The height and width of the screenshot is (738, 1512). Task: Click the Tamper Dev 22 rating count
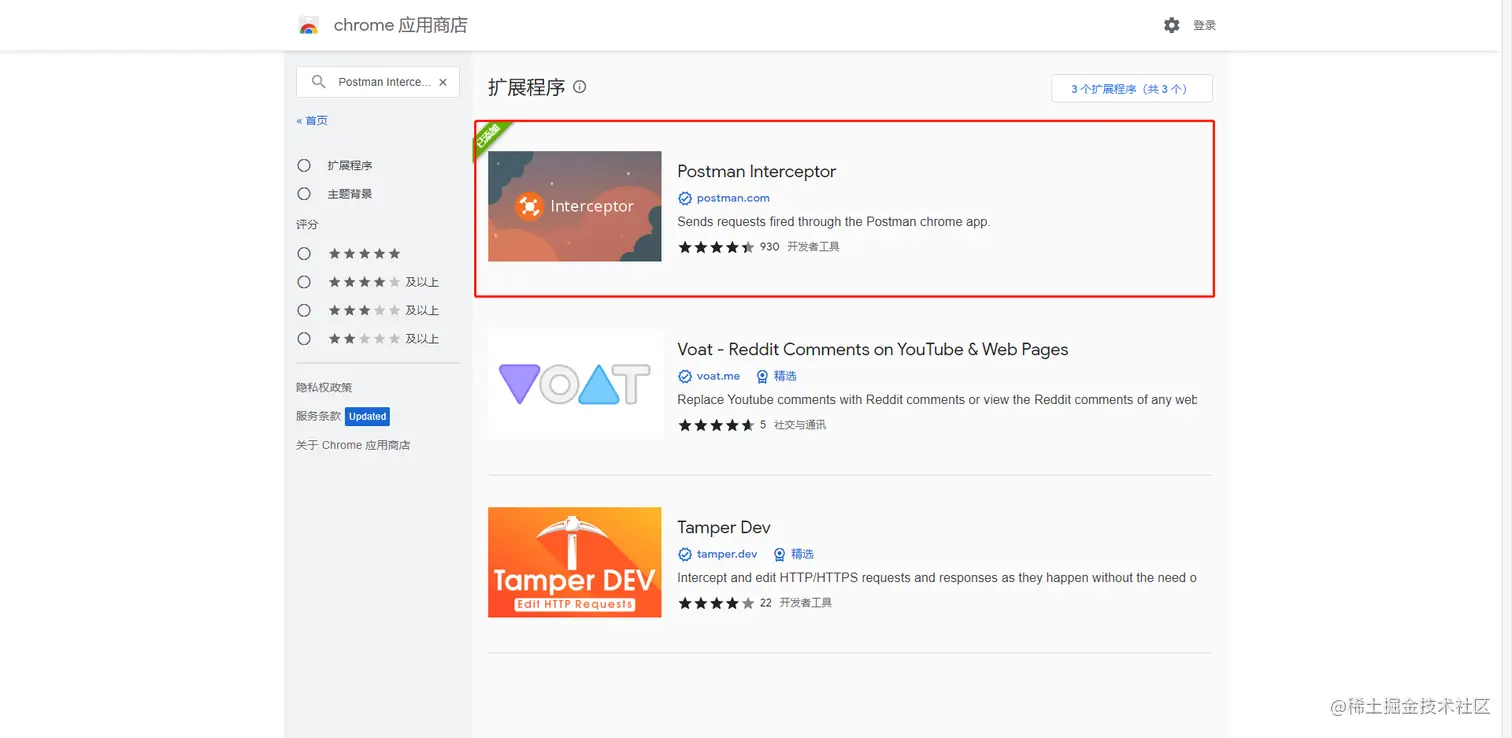(766, 603)
